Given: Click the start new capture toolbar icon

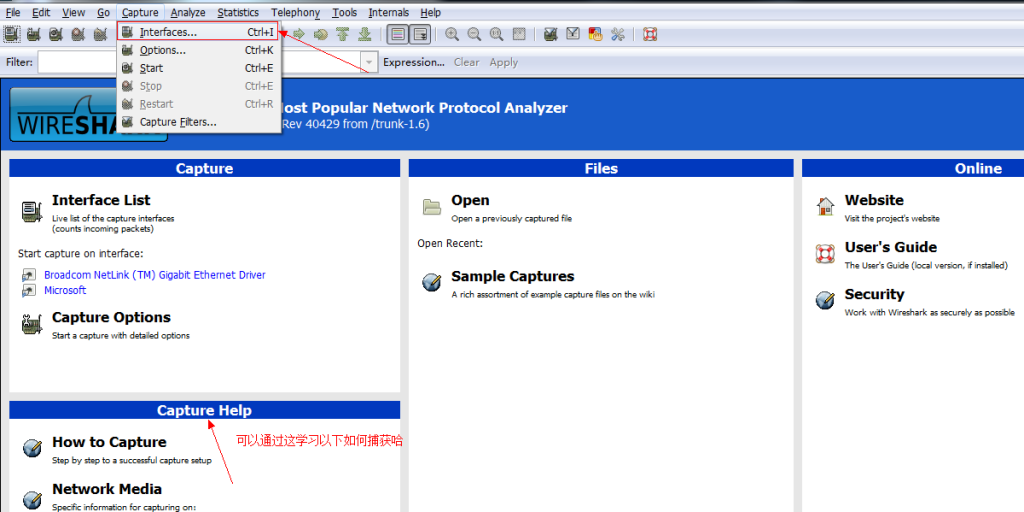Looking at the screenshot, I should tap(56, 34).
